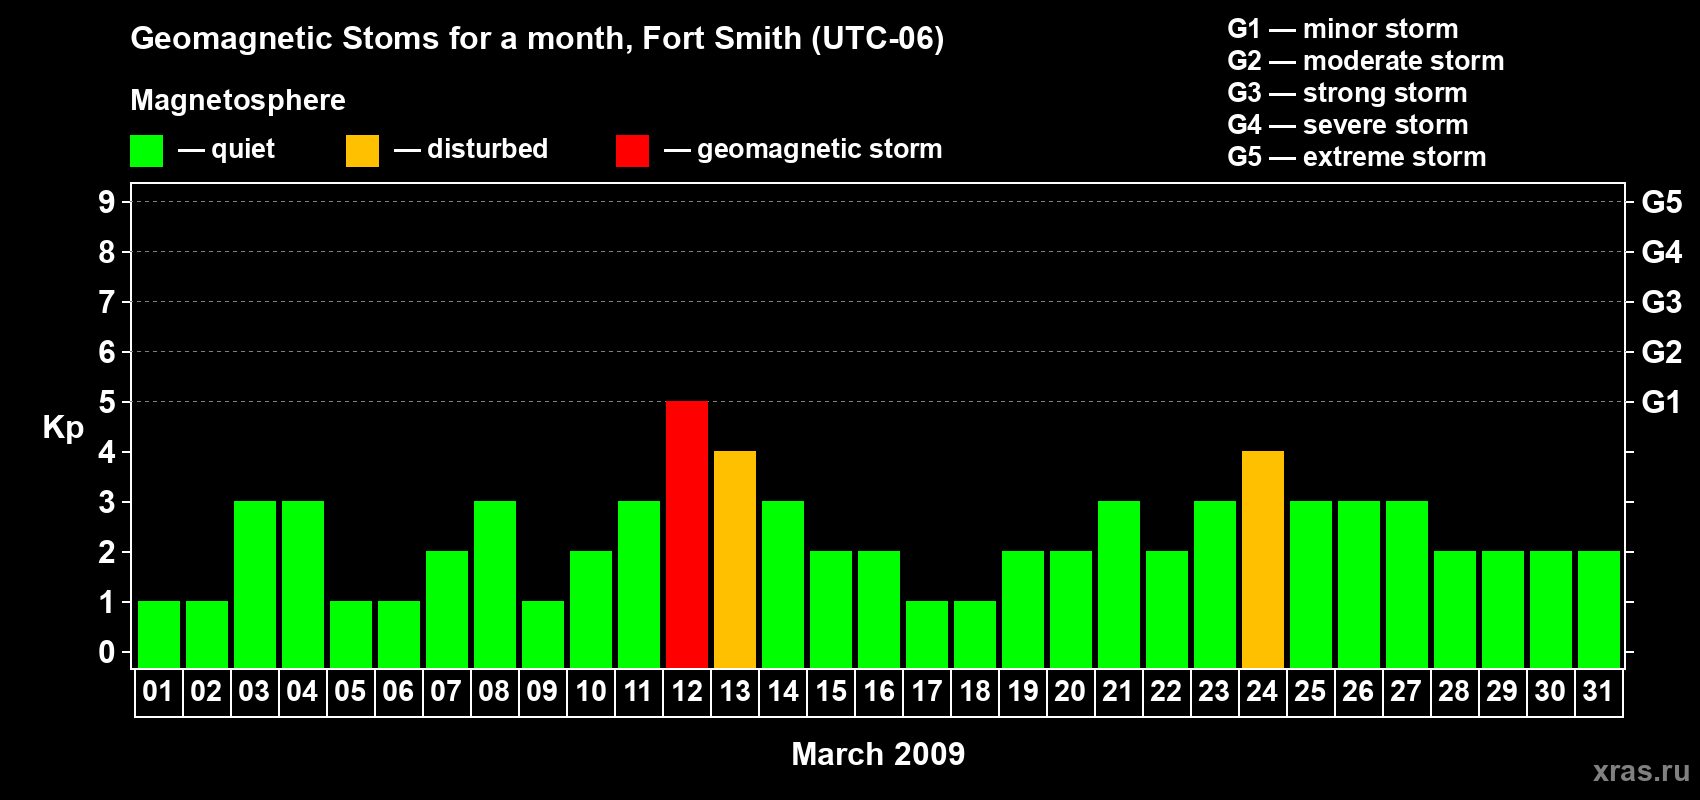The width and height of the screenshot is (1700, 800).
Task: Select the orange bar for day 13
Action: tap(735, 560)
